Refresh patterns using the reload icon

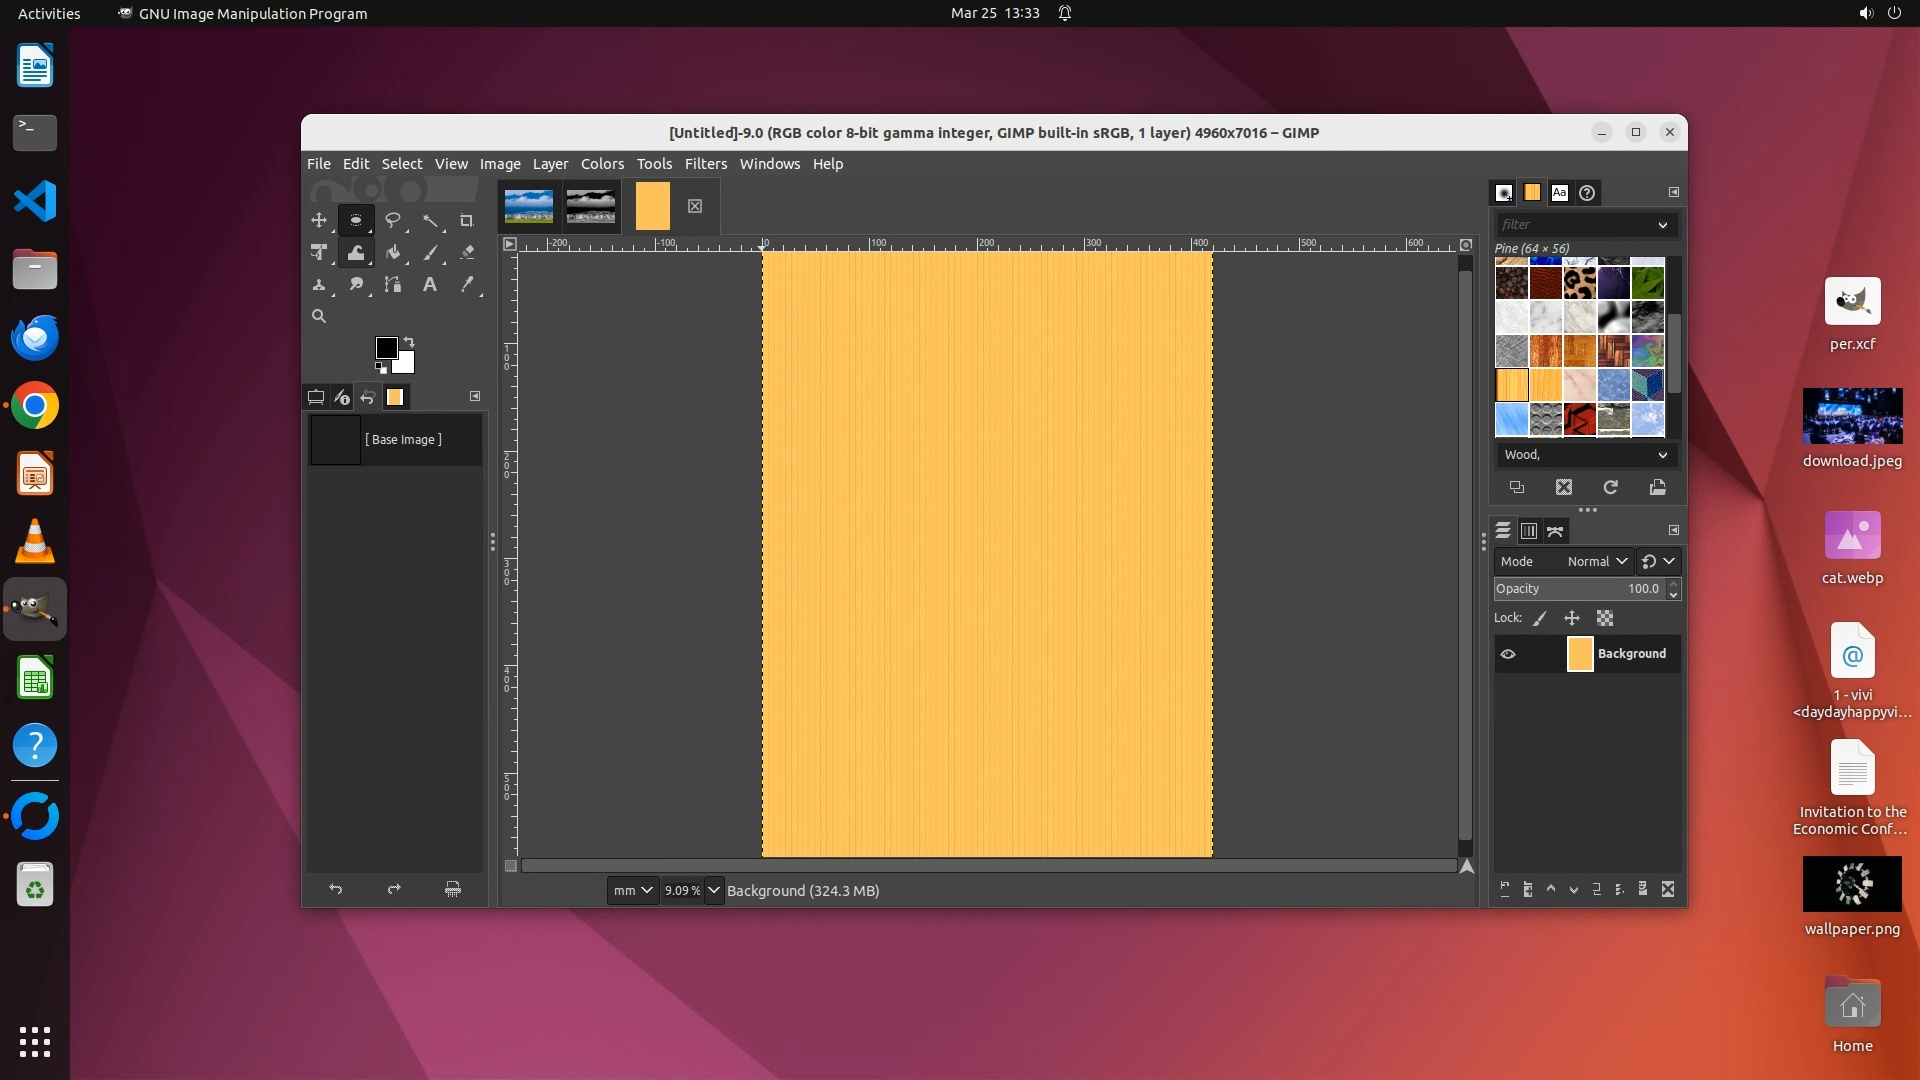[1610, 487]
